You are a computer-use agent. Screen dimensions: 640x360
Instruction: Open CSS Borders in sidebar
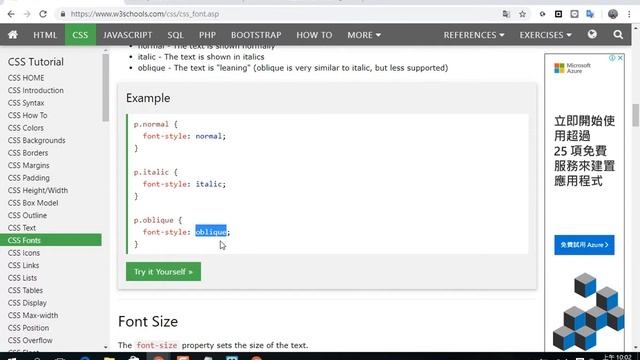[x=28, y=153]
